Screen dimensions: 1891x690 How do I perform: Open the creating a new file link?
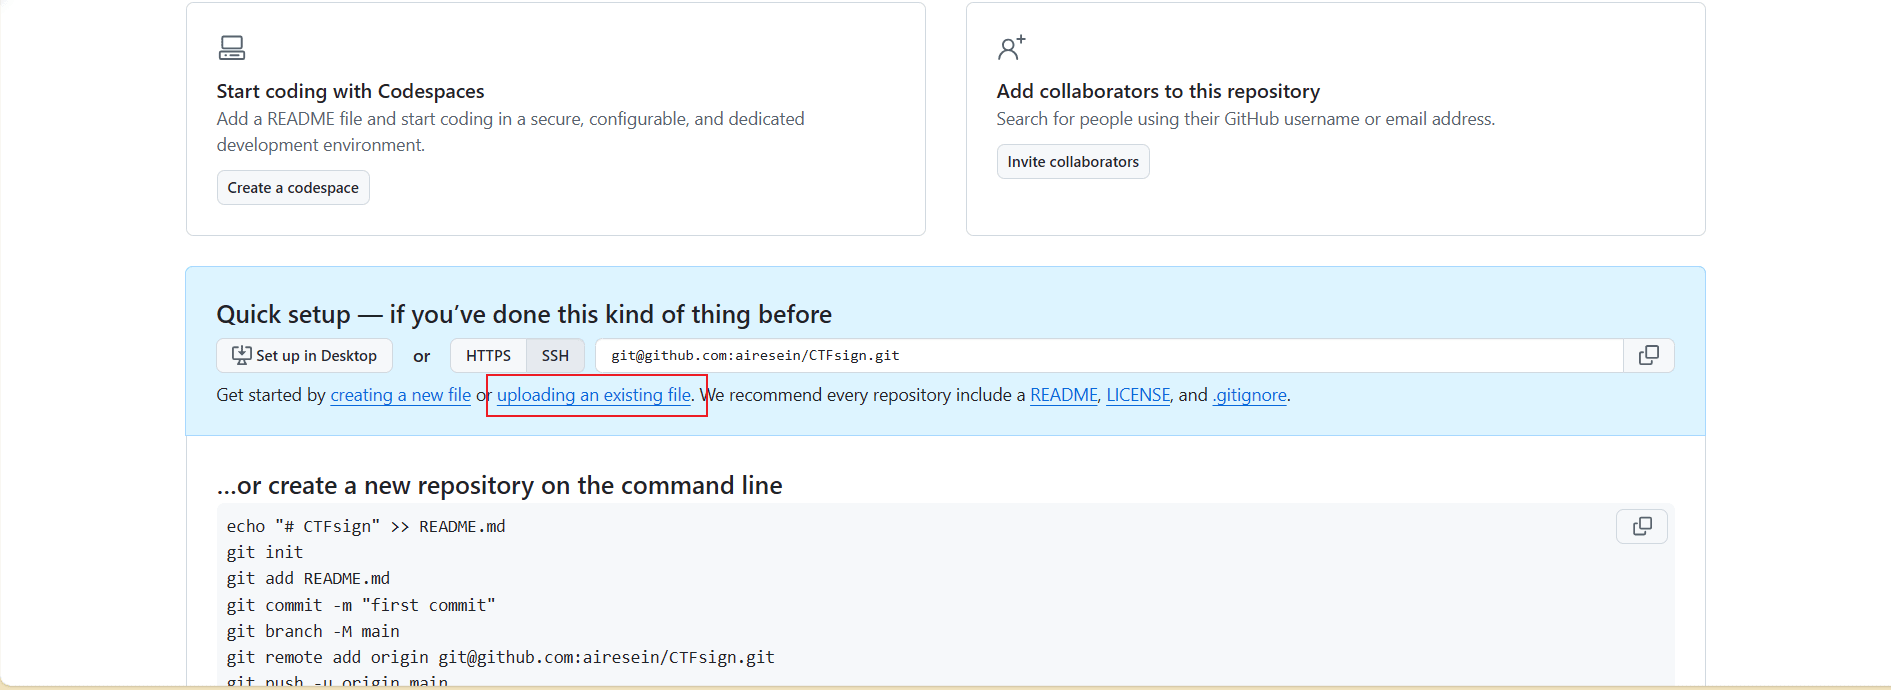point(400,395)
